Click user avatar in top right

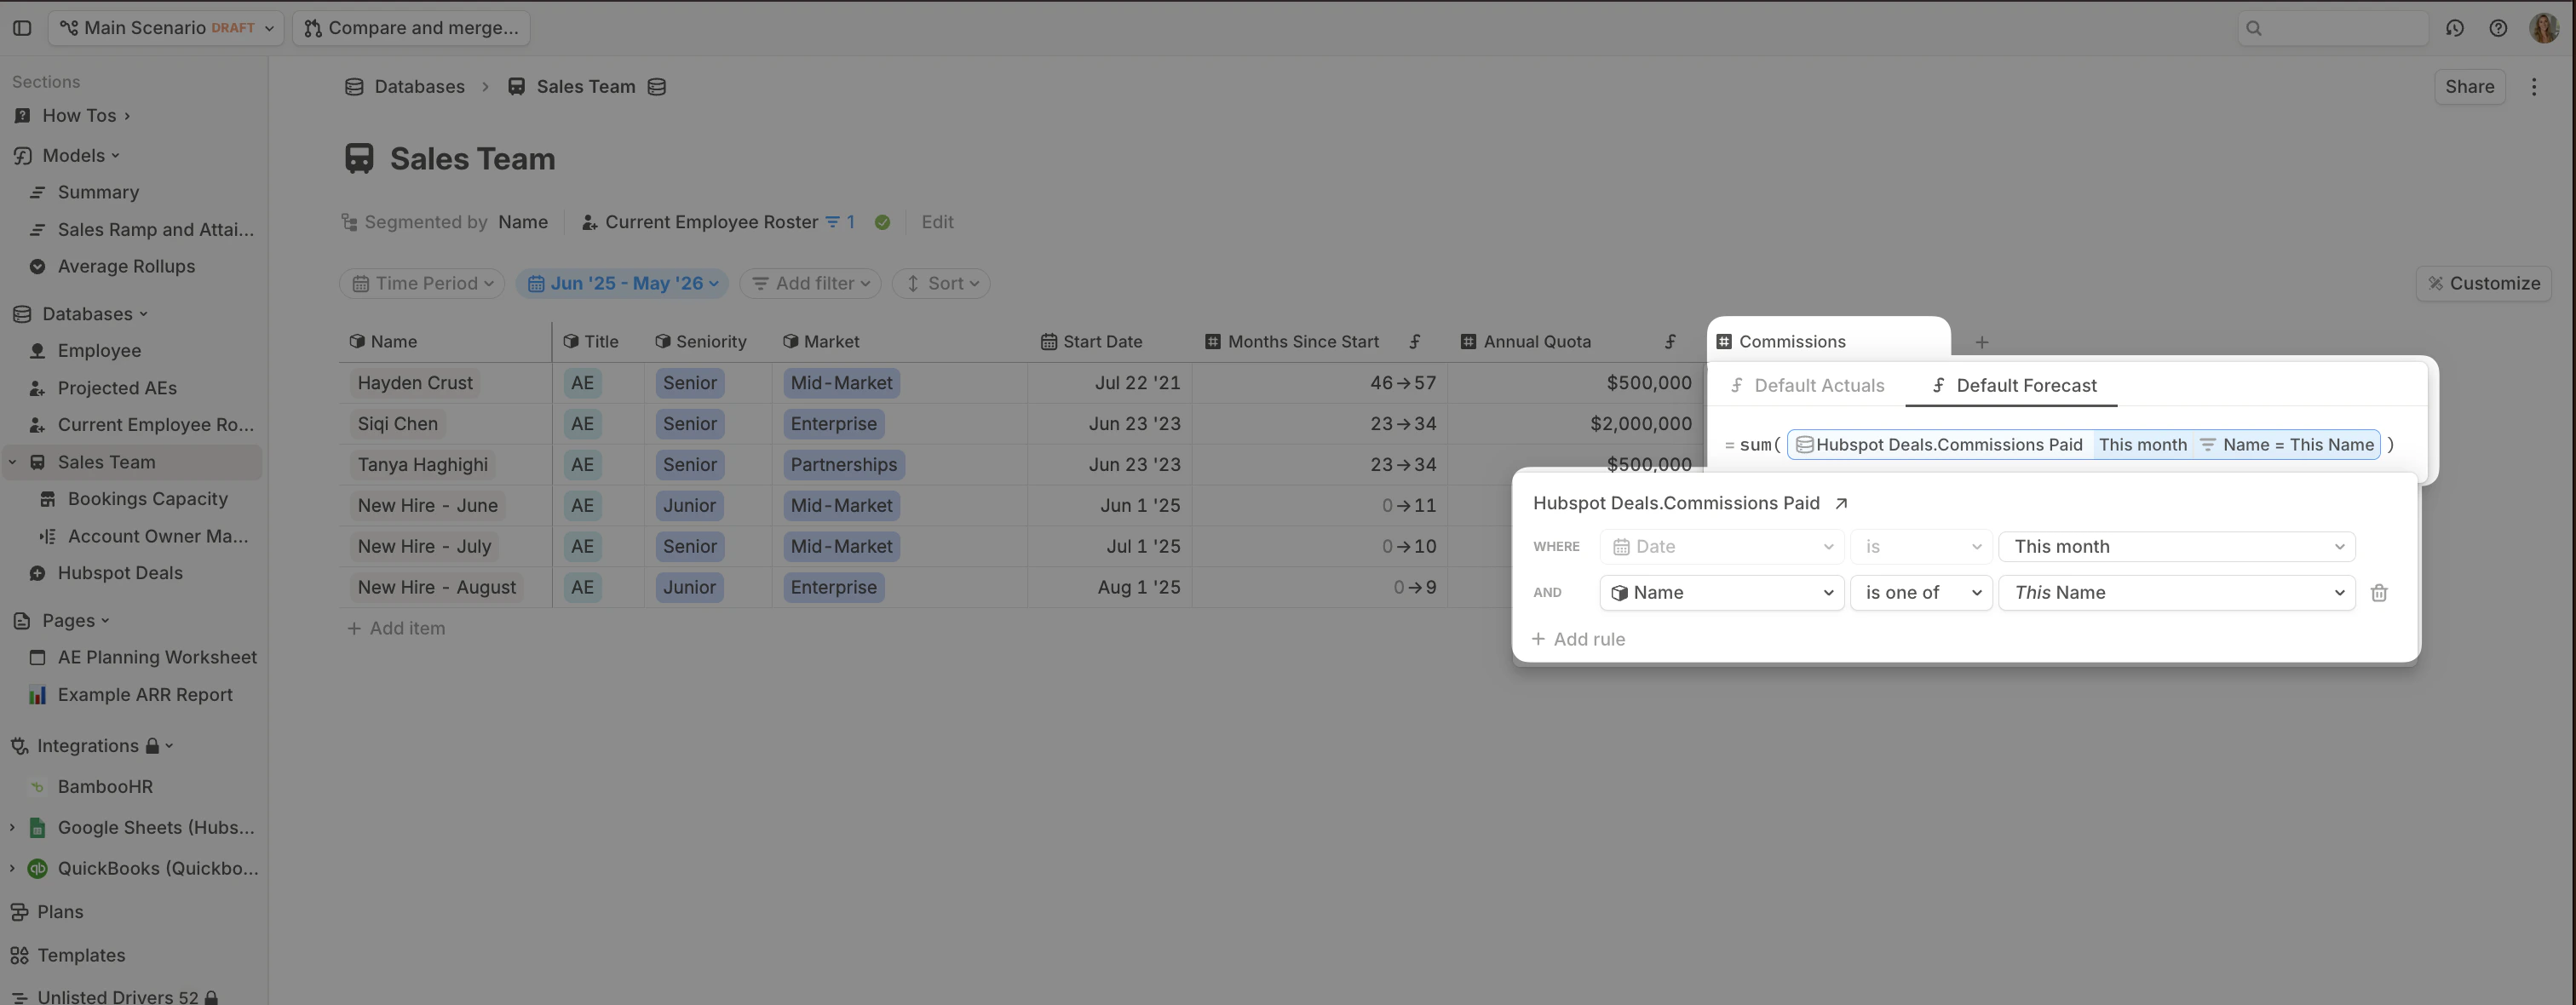pos(2544,28)
